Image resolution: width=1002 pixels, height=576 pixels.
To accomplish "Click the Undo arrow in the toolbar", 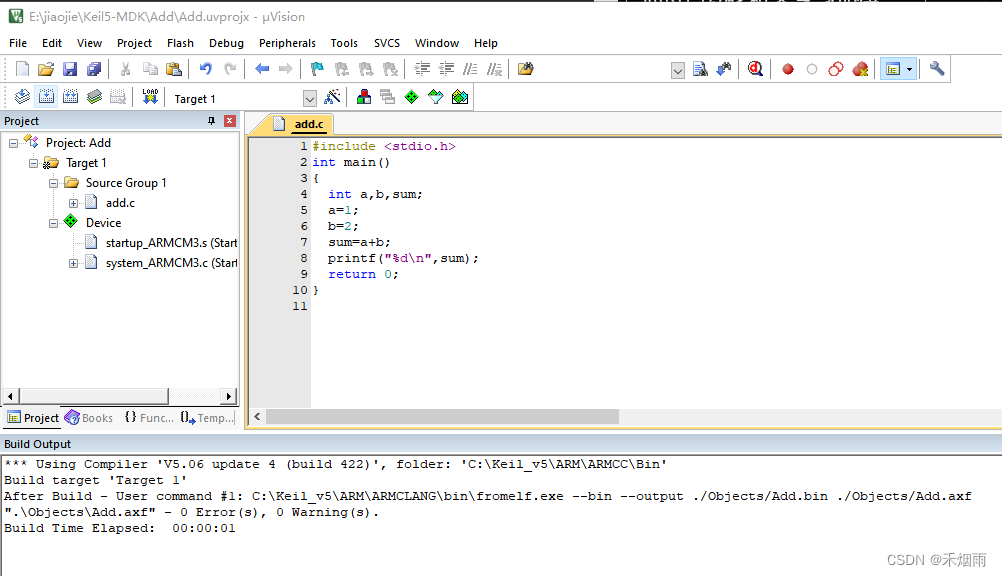I will pos(205,69).
